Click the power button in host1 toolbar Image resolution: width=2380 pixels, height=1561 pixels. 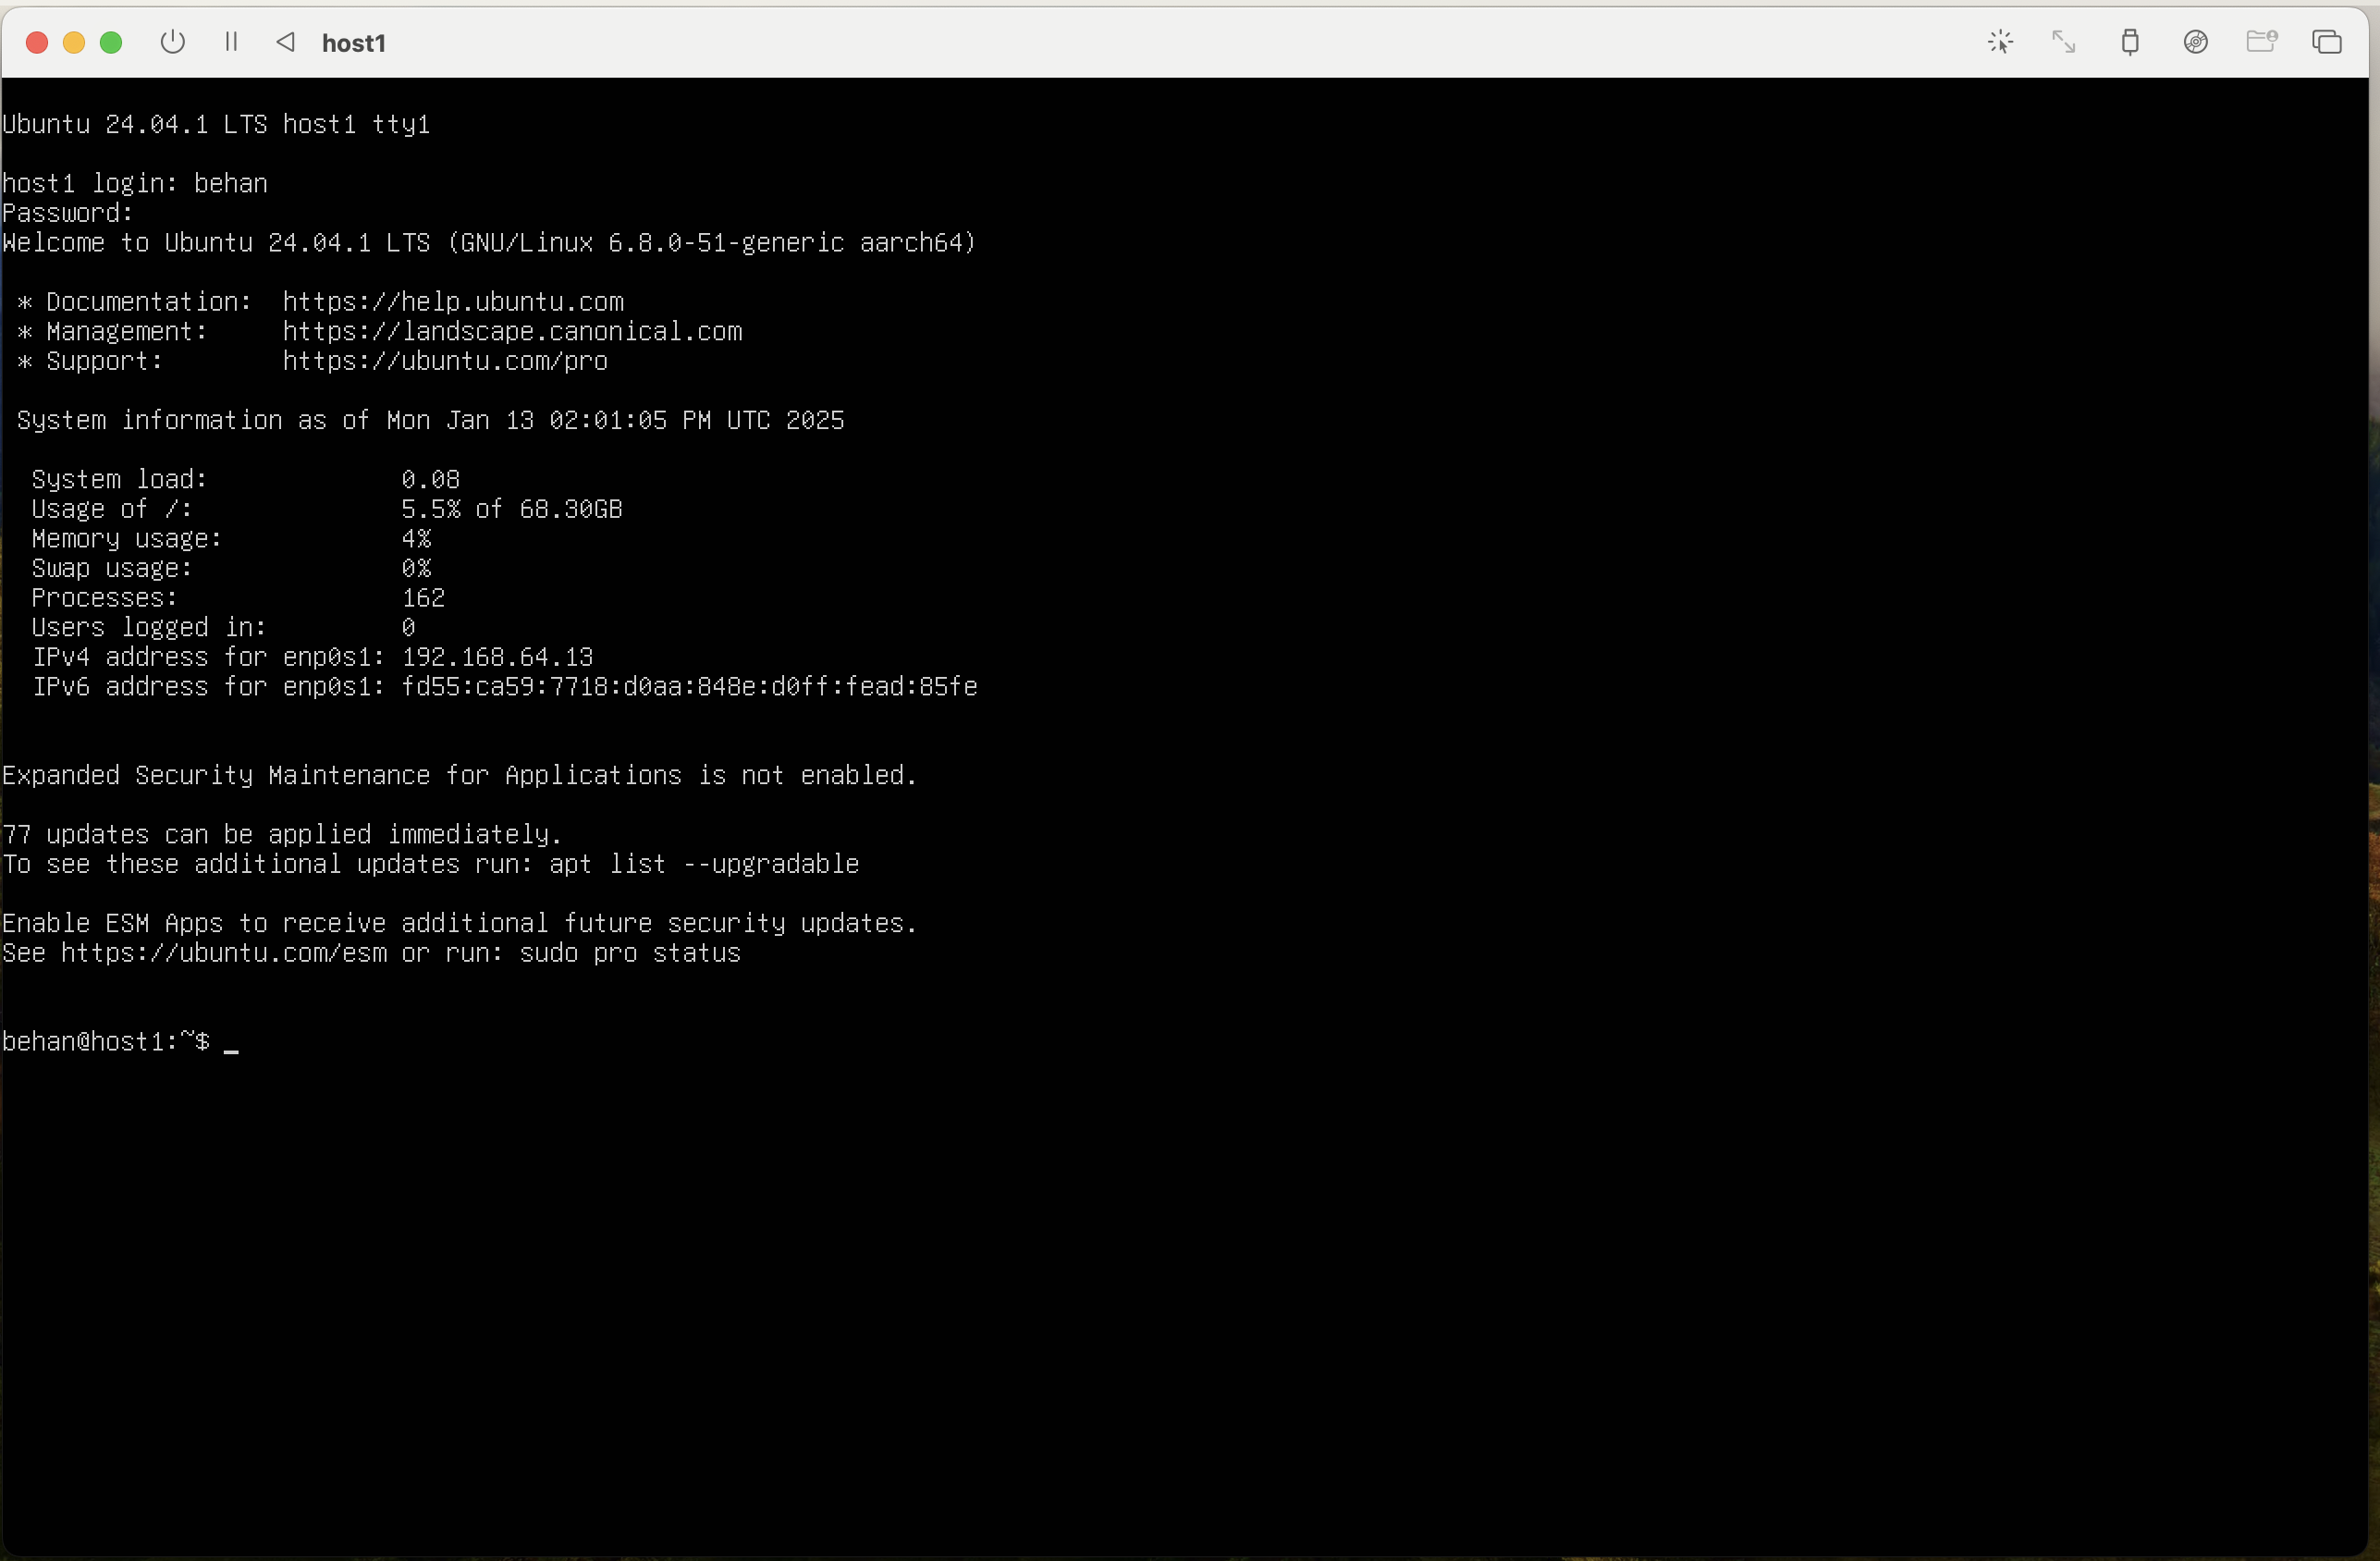coord(173,42)
